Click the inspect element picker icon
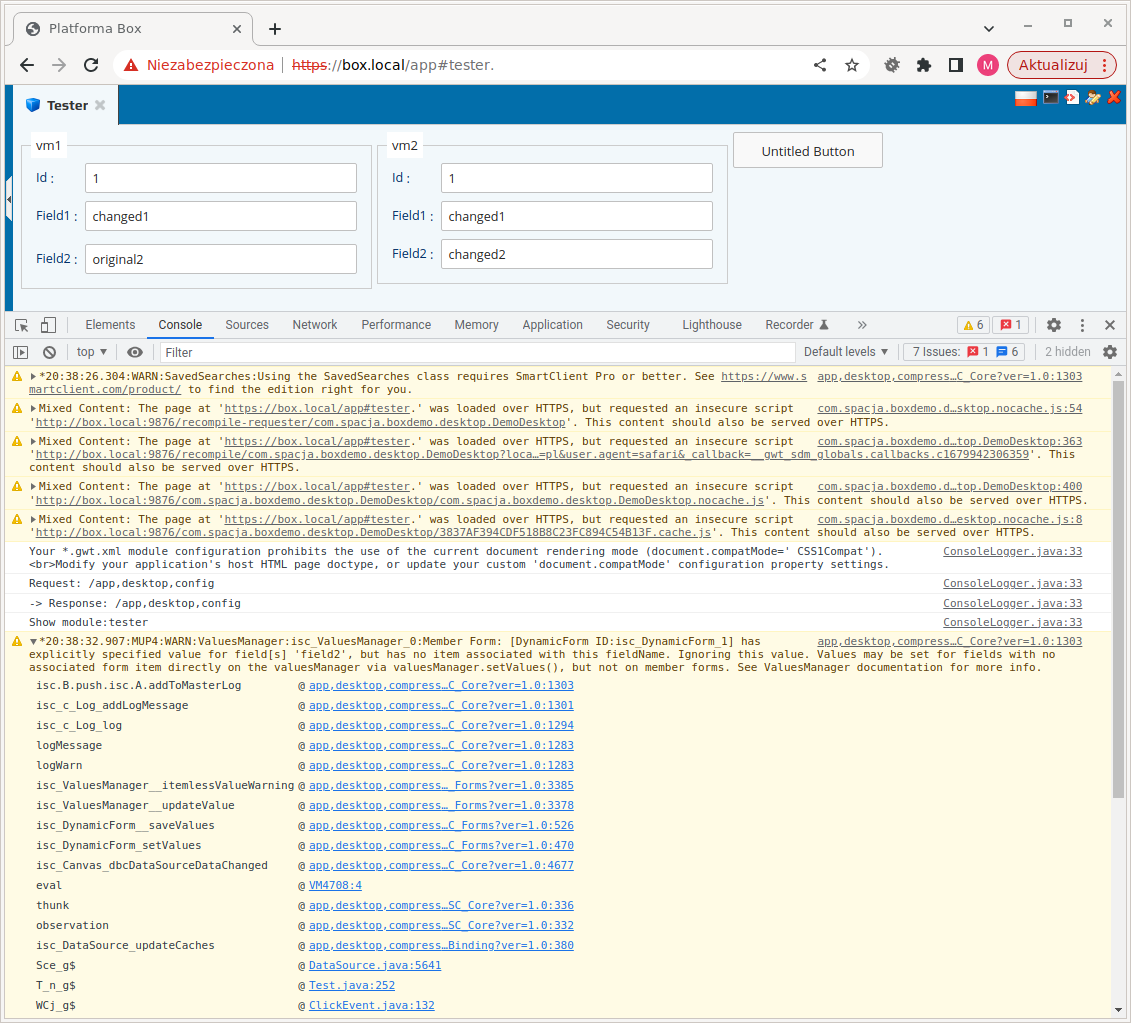Image resolution: width=1131 pixels, height=1023 pixels. [x=21, y=325]
